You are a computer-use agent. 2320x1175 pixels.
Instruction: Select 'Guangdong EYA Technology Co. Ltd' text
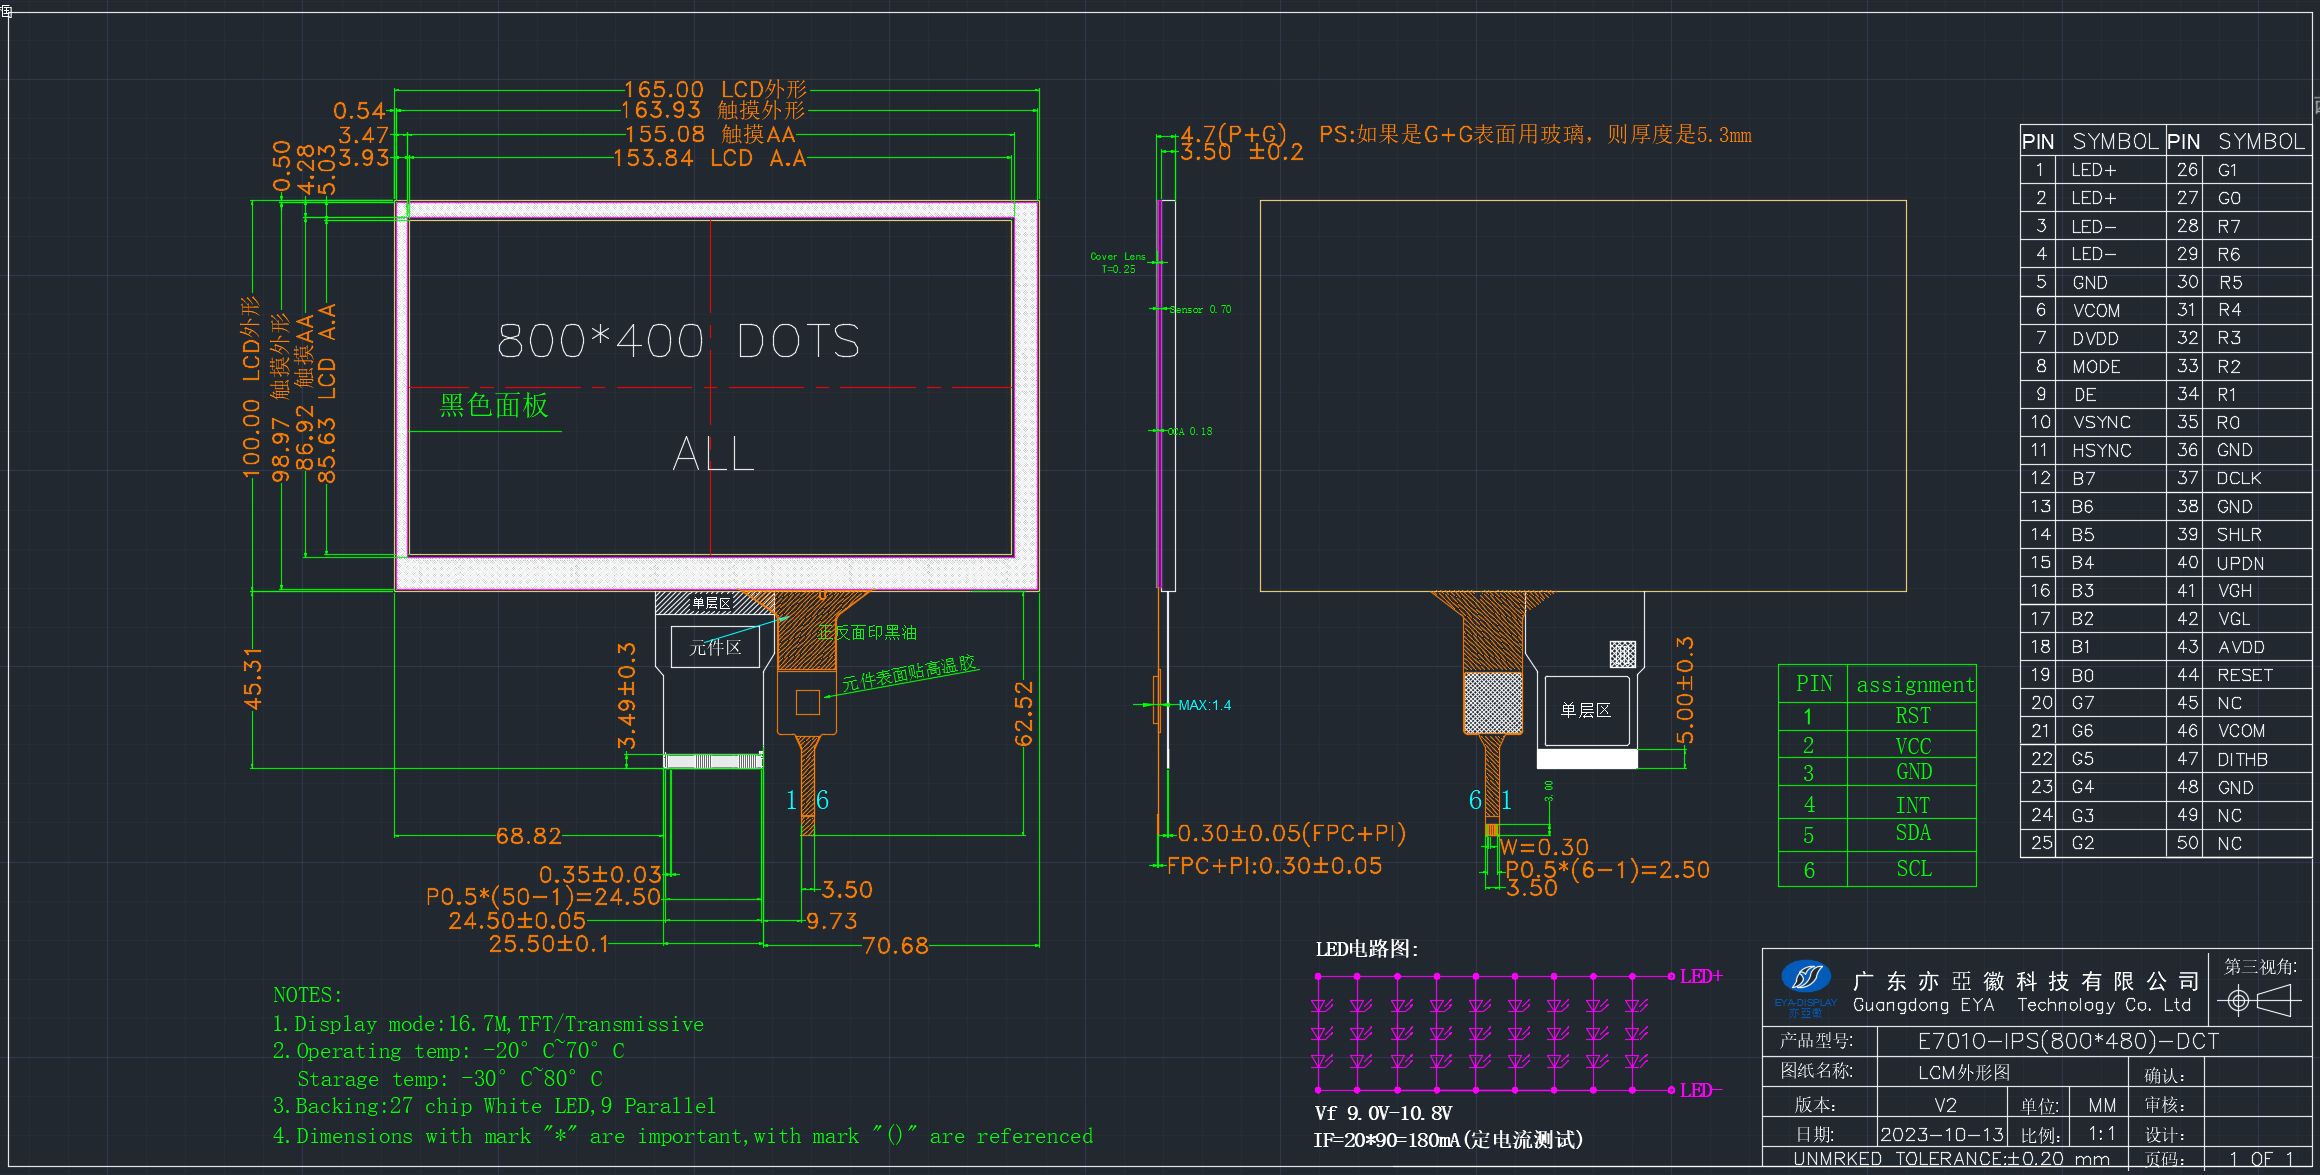point(2021,1005)
